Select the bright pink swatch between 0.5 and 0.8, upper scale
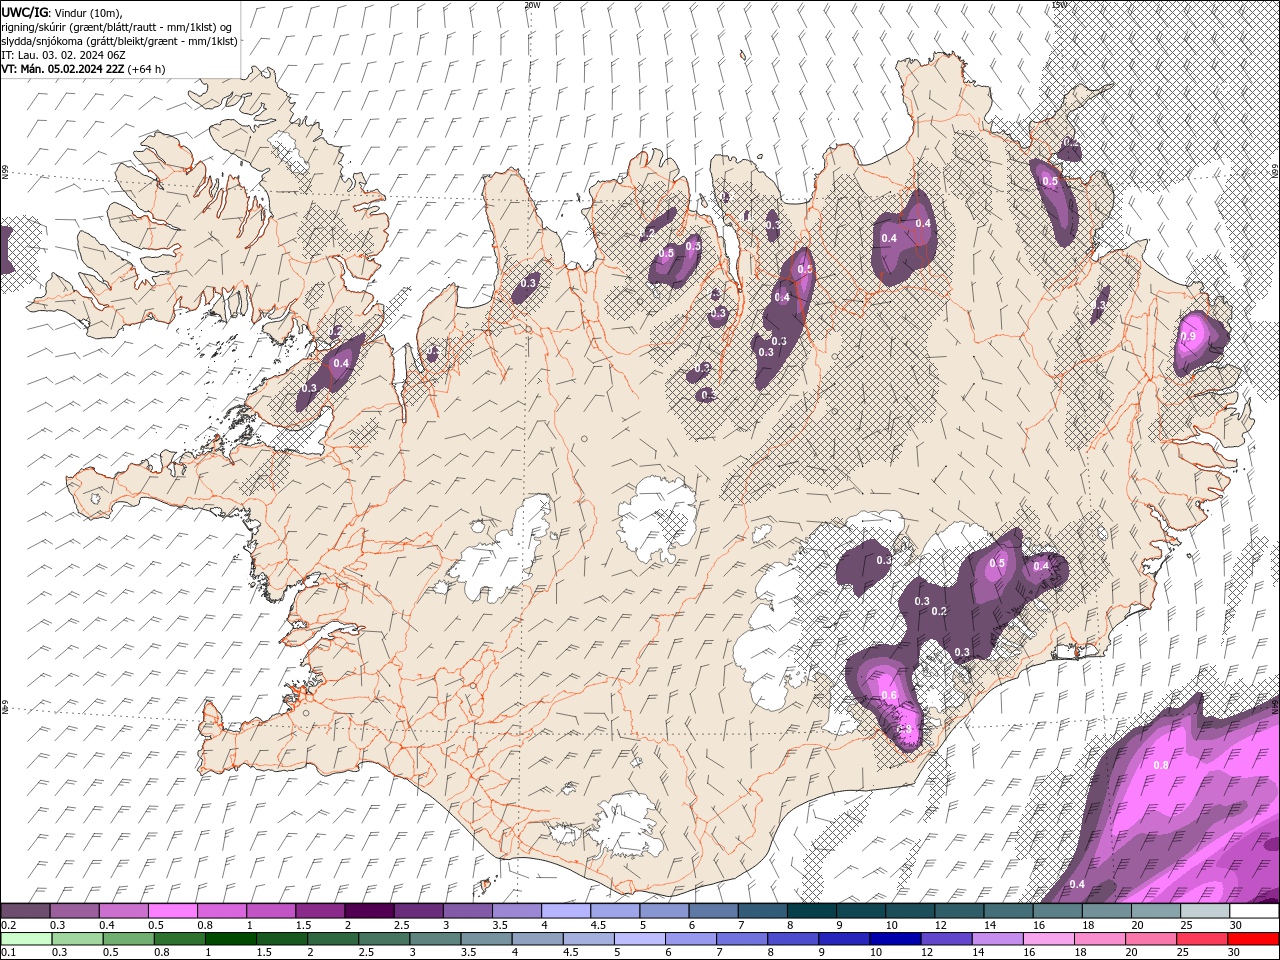 173,911
